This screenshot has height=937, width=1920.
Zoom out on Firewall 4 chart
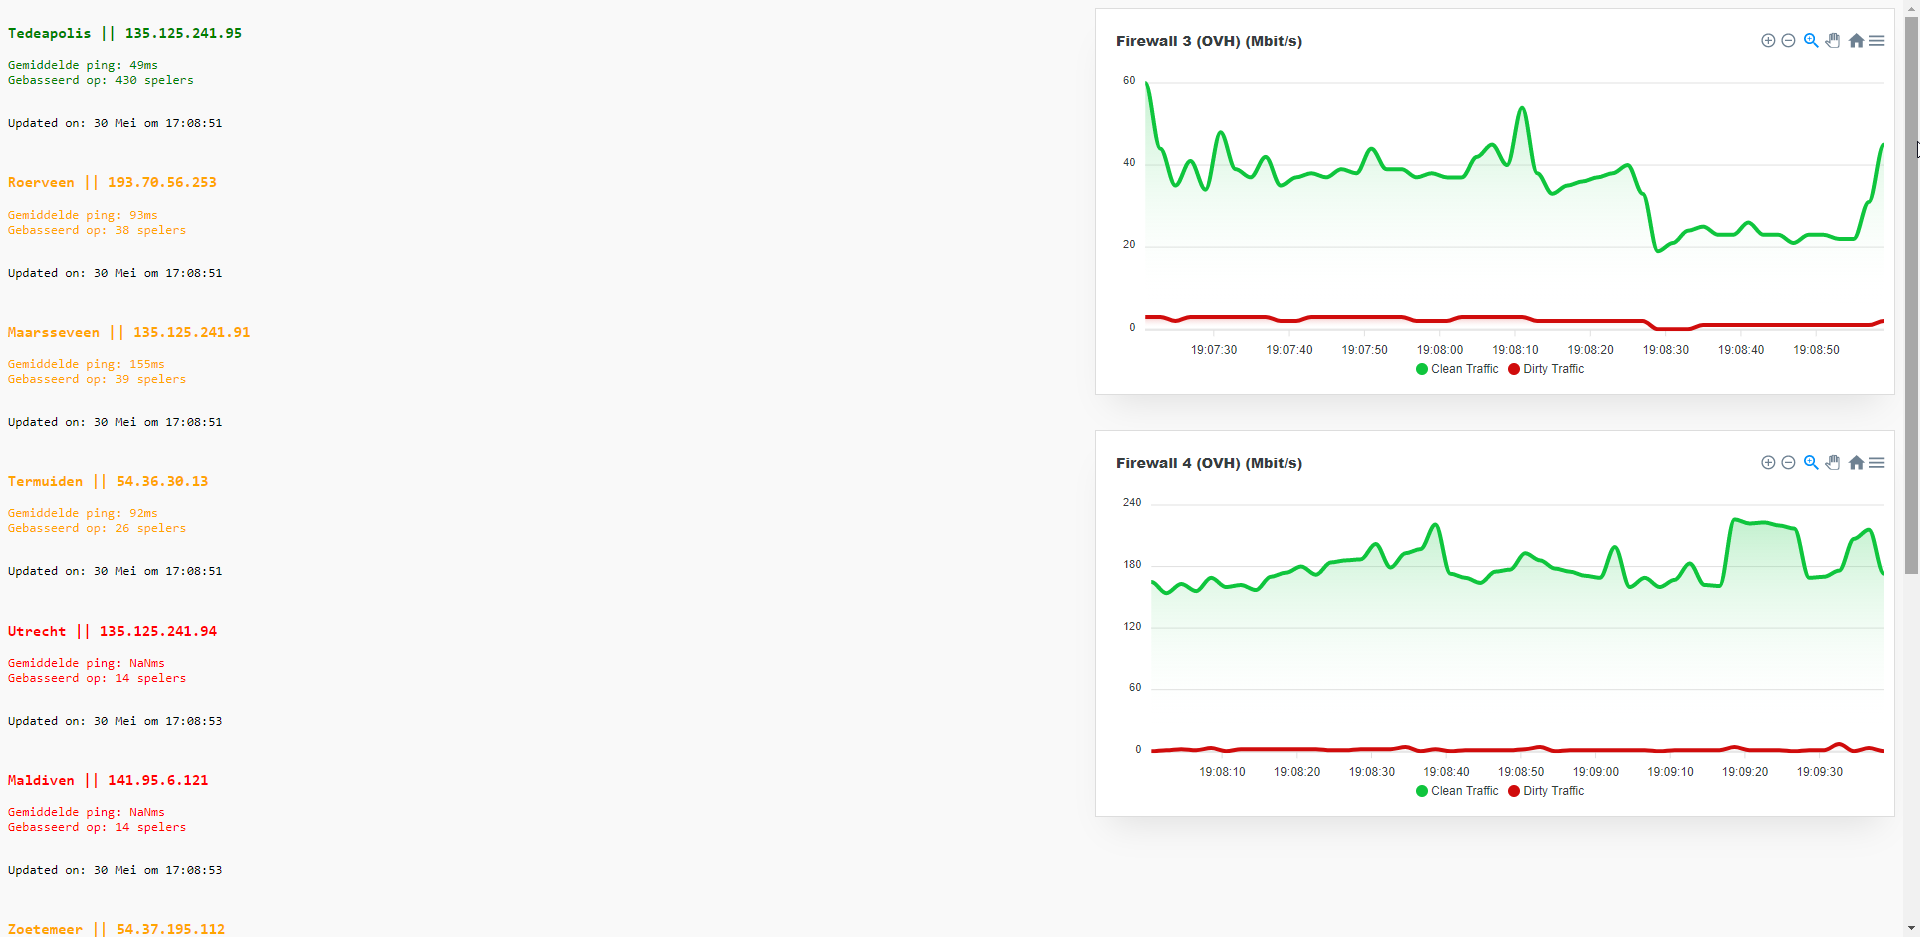tap(1788, 463)
